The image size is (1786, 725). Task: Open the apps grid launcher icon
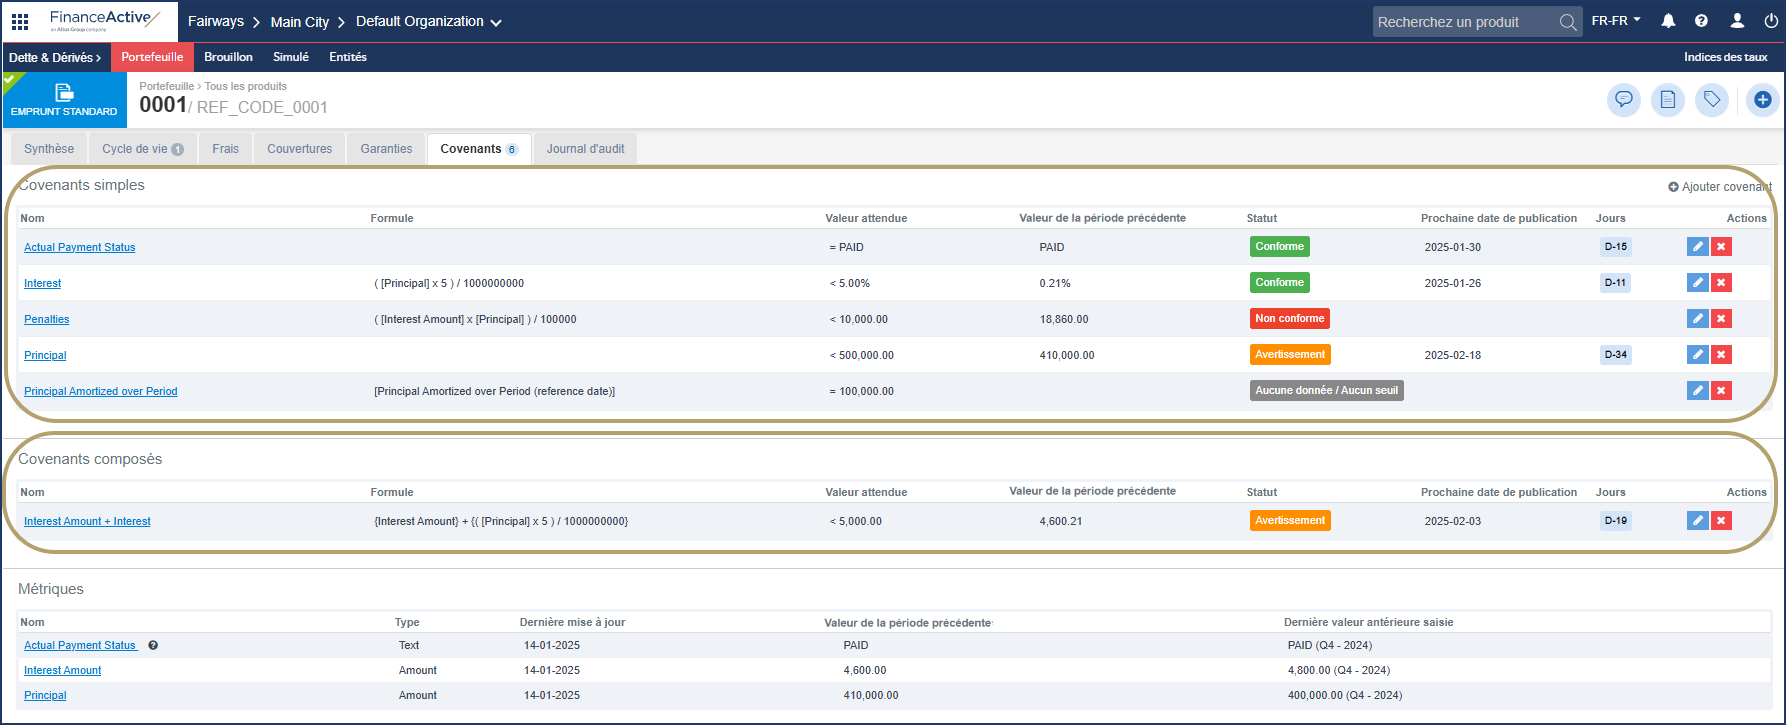[x=20, y=21]
